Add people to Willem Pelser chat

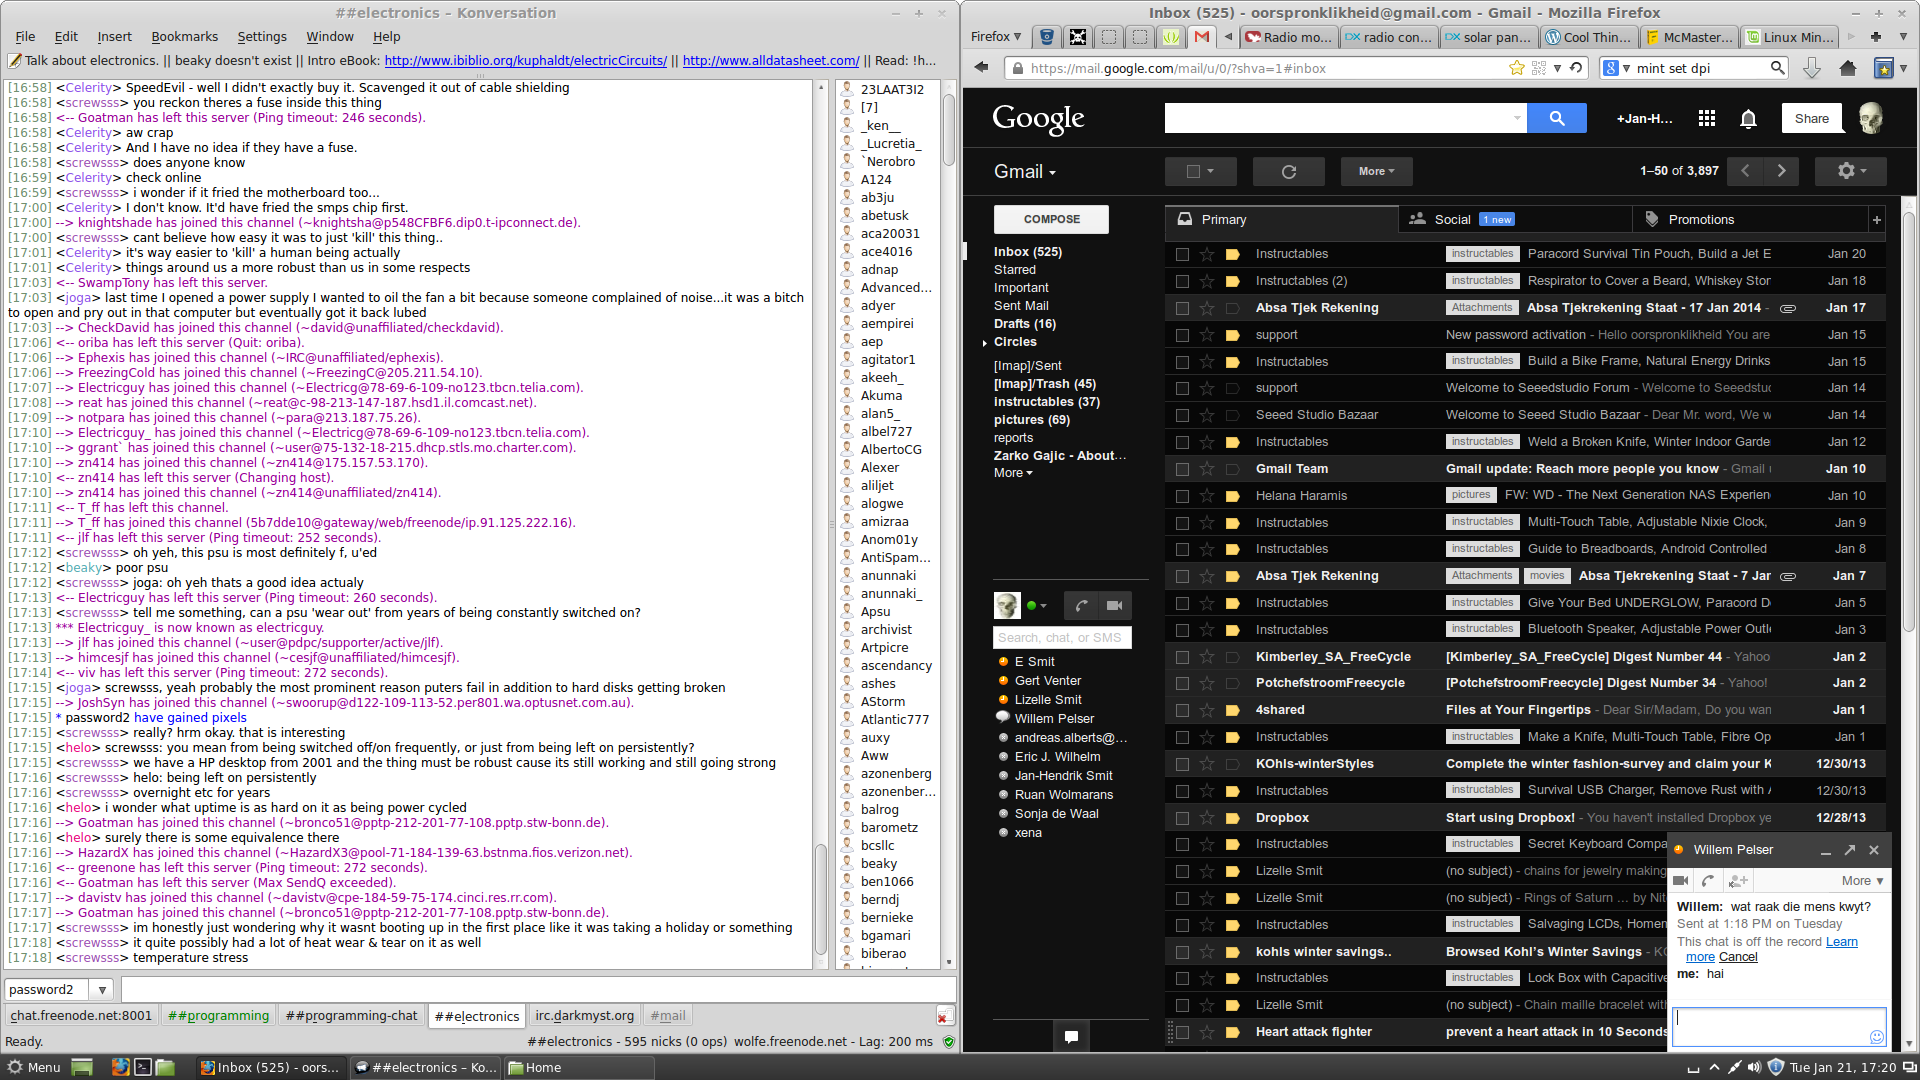(x=1738, y=881)
